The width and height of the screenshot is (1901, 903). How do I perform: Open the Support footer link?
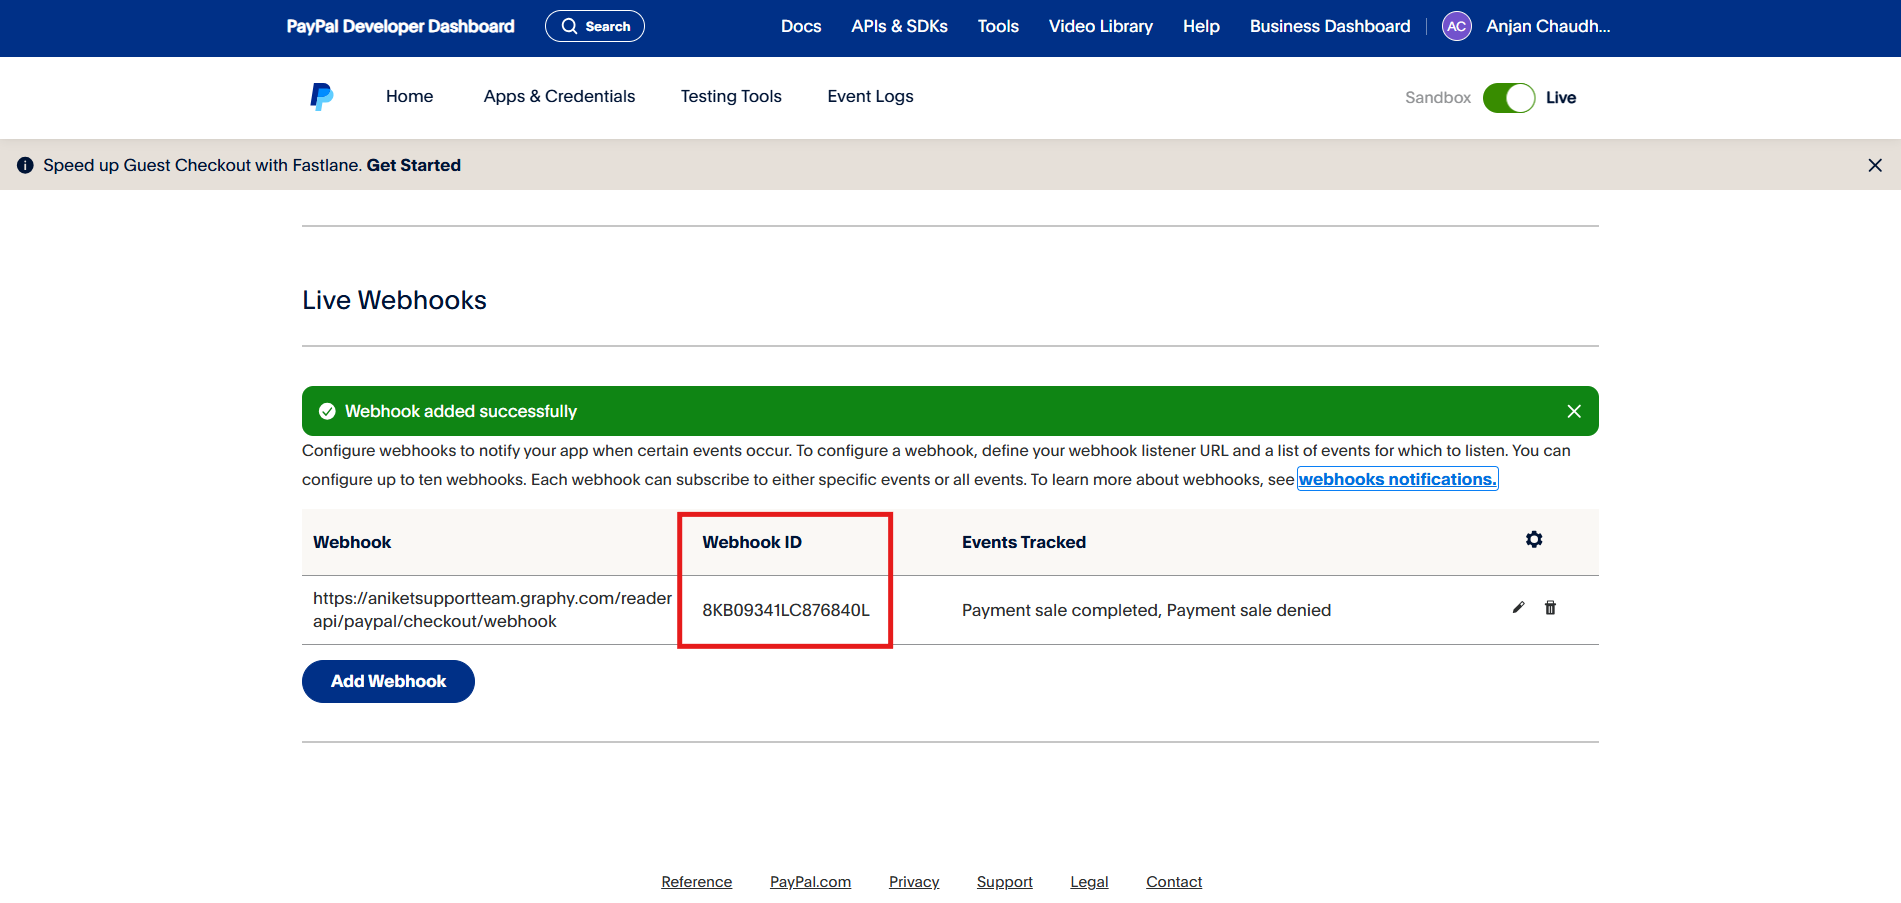(x=1004, y=882)
